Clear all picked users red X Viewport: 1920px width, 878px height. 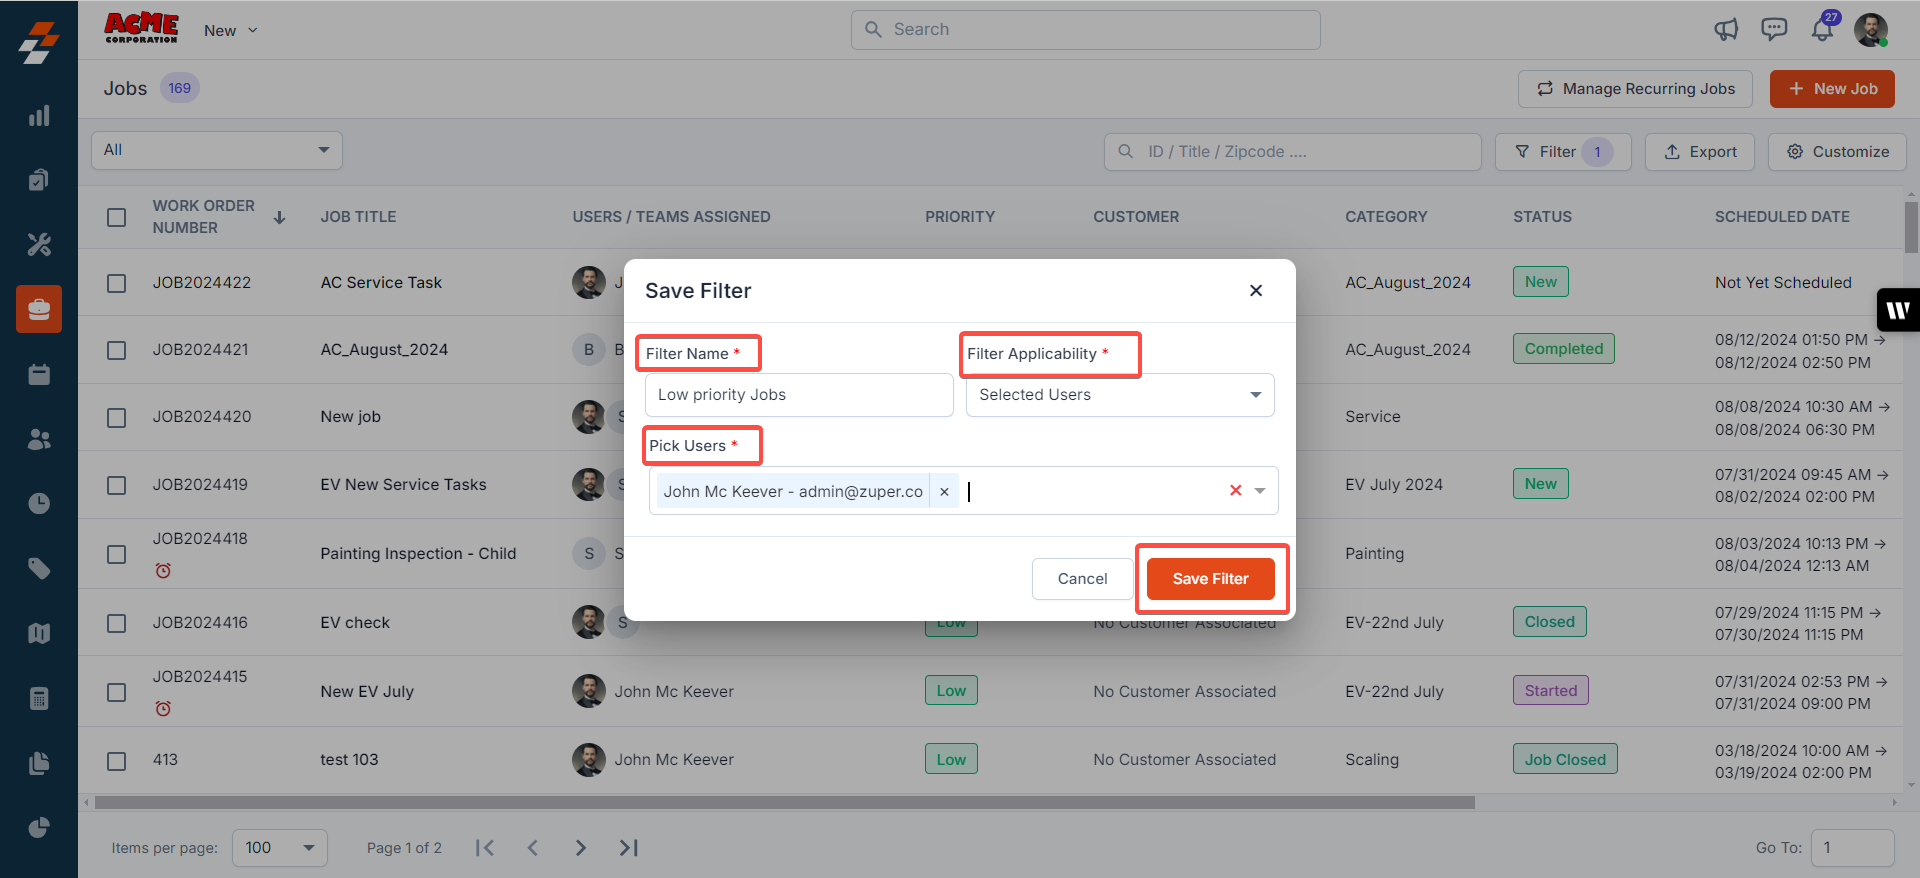pos(1235,490)
